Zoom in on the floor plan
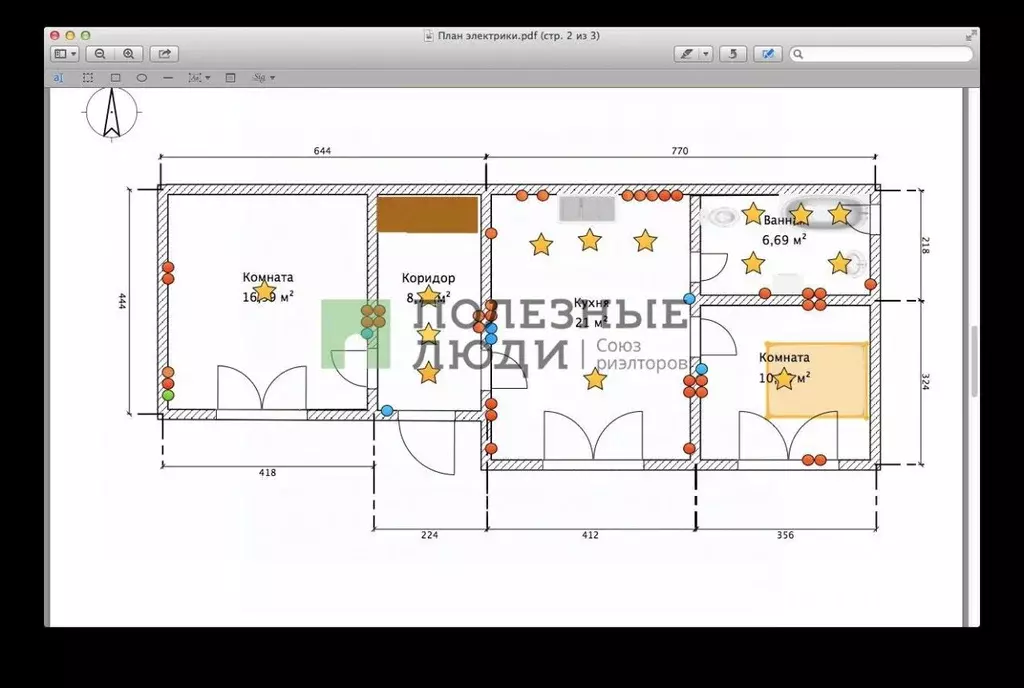 [x=128, y=54]
